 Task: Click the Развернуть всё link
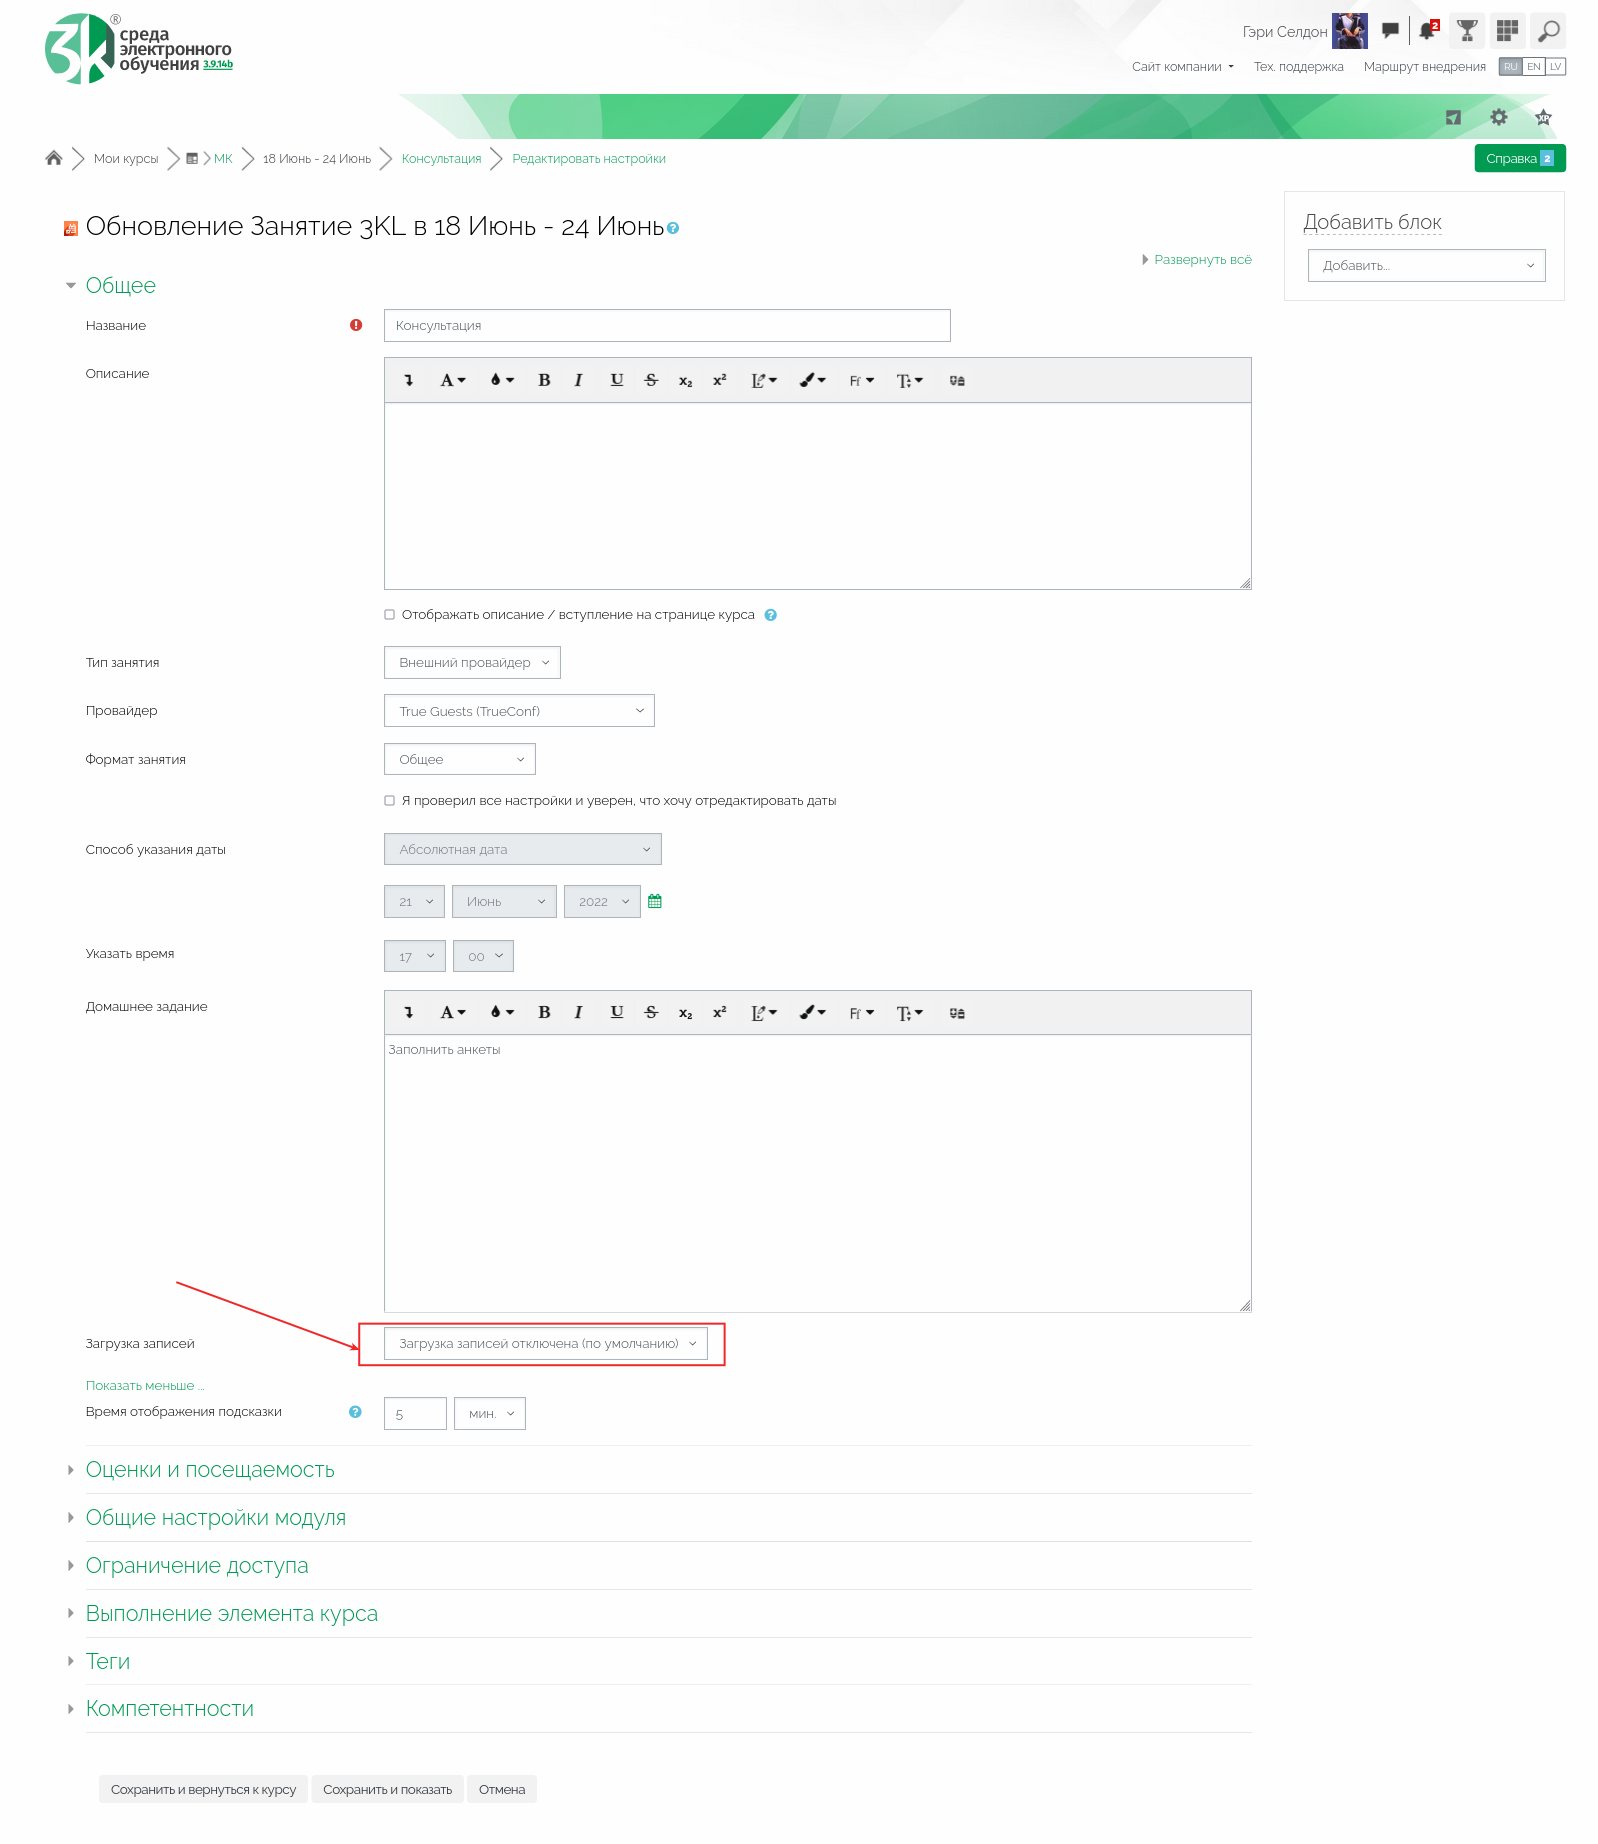1202,260
